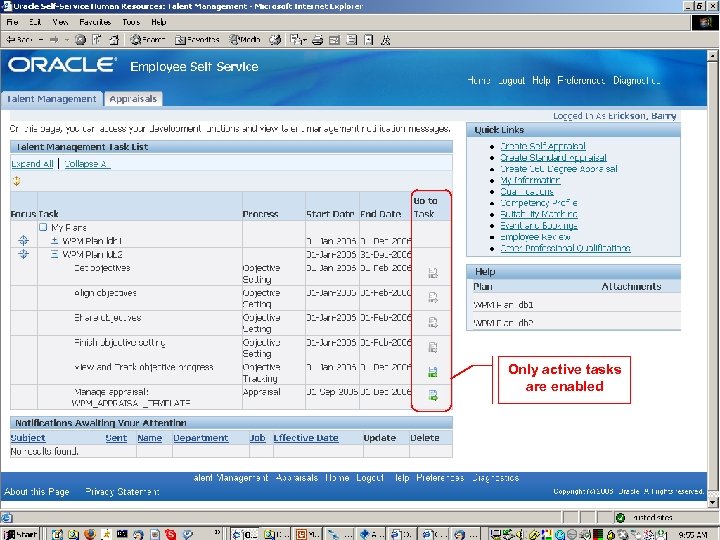Image resolution: width=720 pixels, height=540 pixels.
Task: Open the Media toolbar button
Action: click(x=245, y=40)
